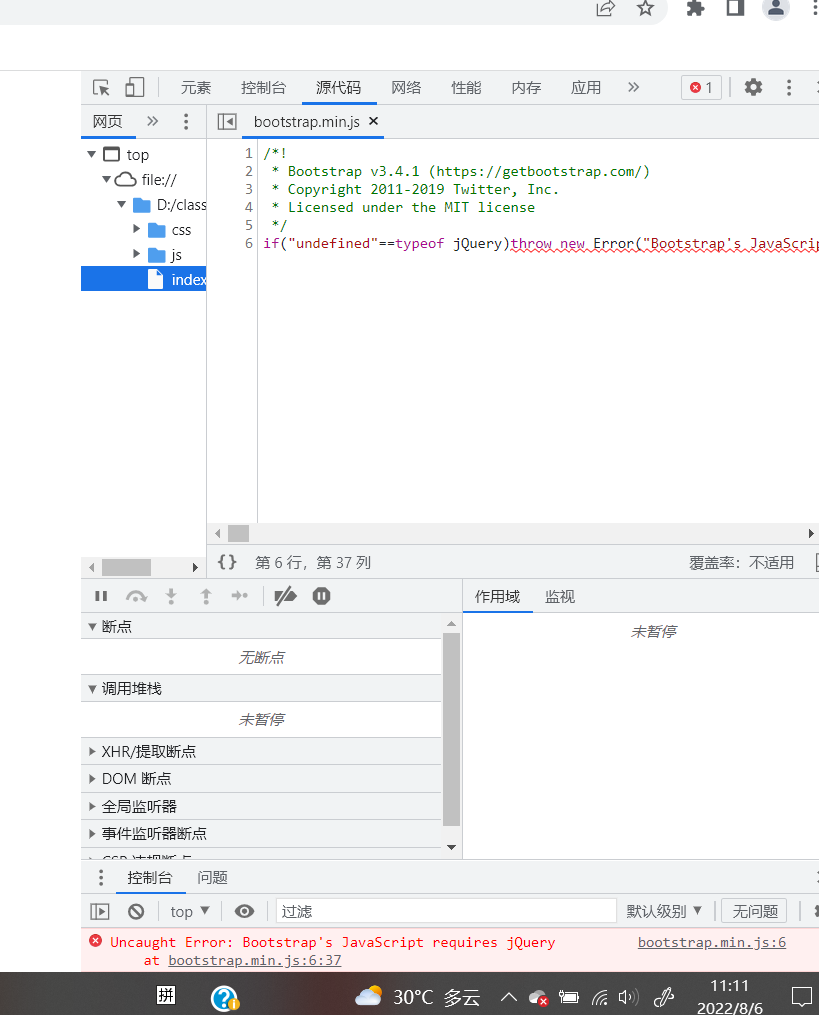Open DevTools settings gear
Viewport: 819px width, 1015px height.
point(753,87)
